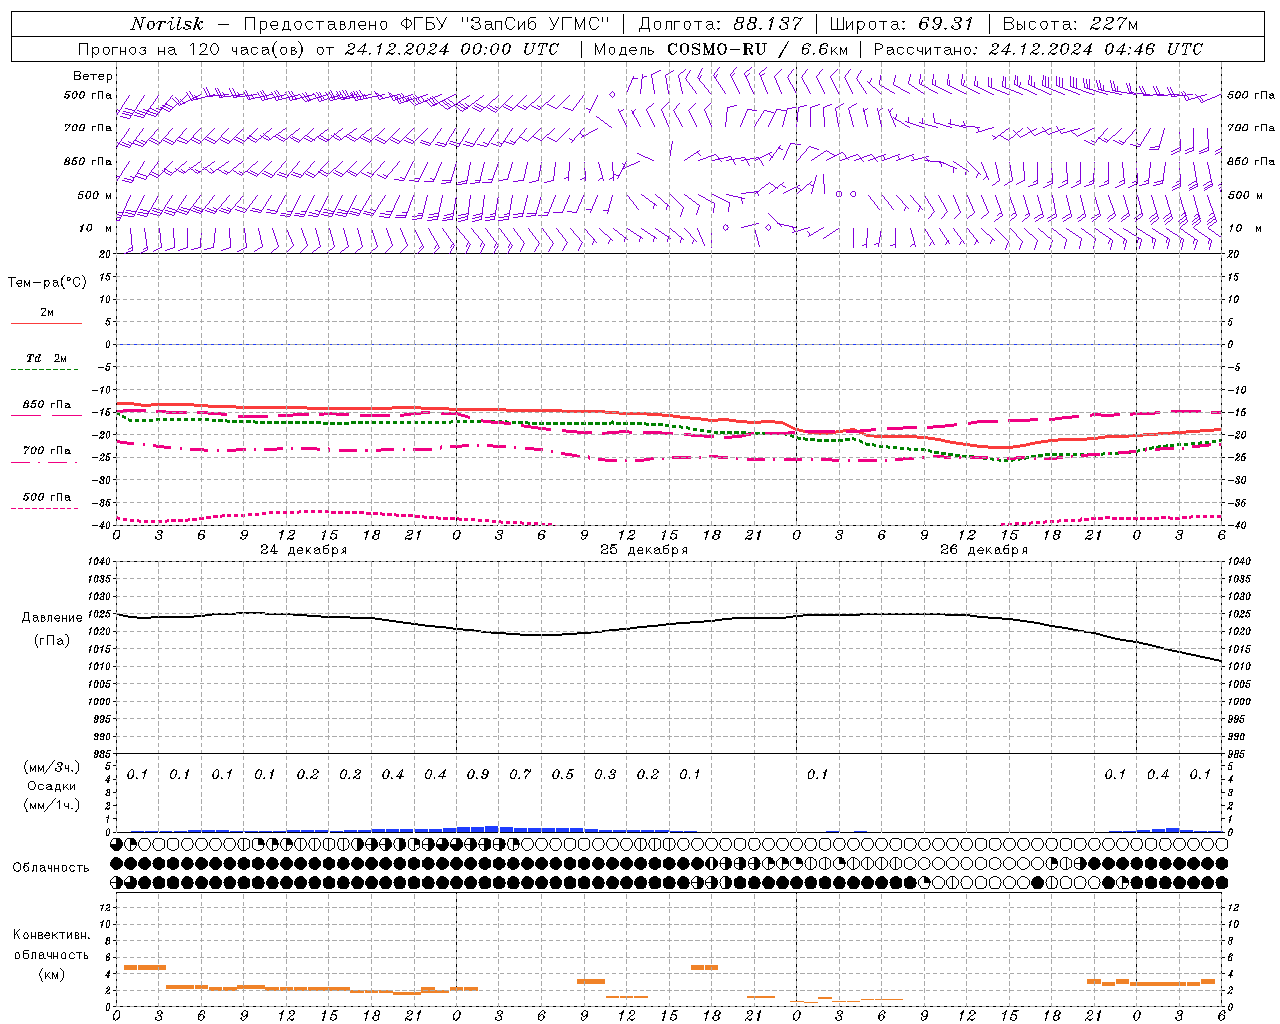This screenshot has width=1280, height=1024.
Task: Click the 500 гПа temperature legend entry
Action: tap(46, 497)
